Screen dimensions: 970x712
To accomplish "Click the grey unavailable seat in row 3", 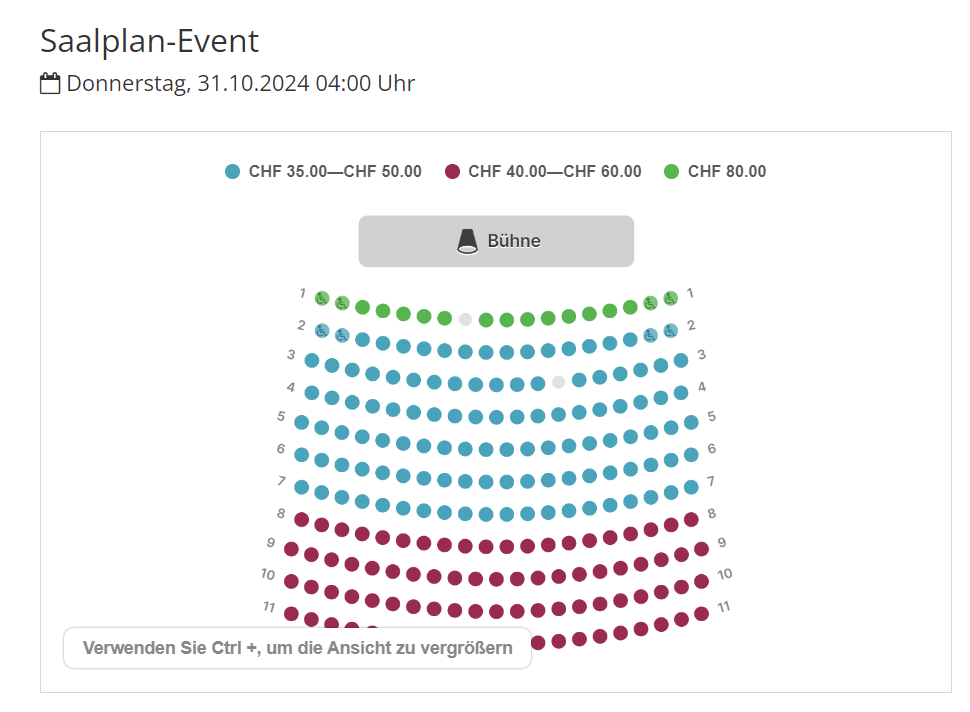I will [x=558, y=382].
